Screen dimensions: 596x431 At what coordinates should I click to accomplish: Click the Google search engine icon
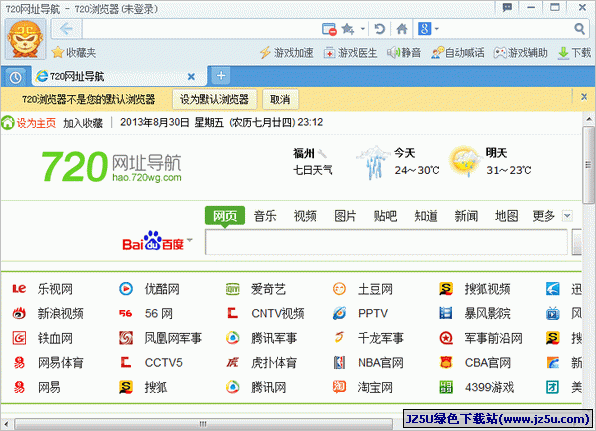(x=425, y=29)
